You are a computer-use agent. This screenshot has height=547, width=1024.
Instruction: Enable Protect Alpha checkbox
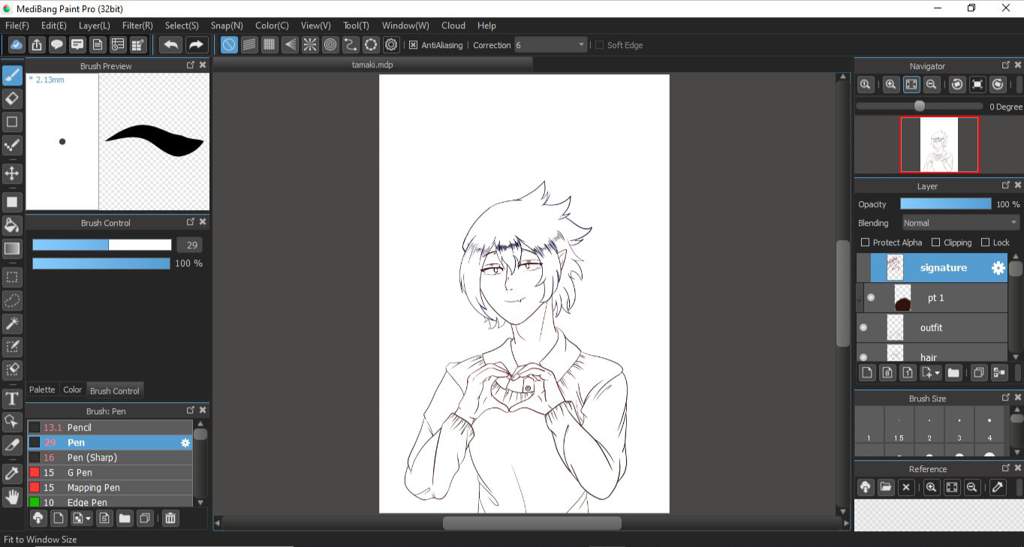point(865,242)
